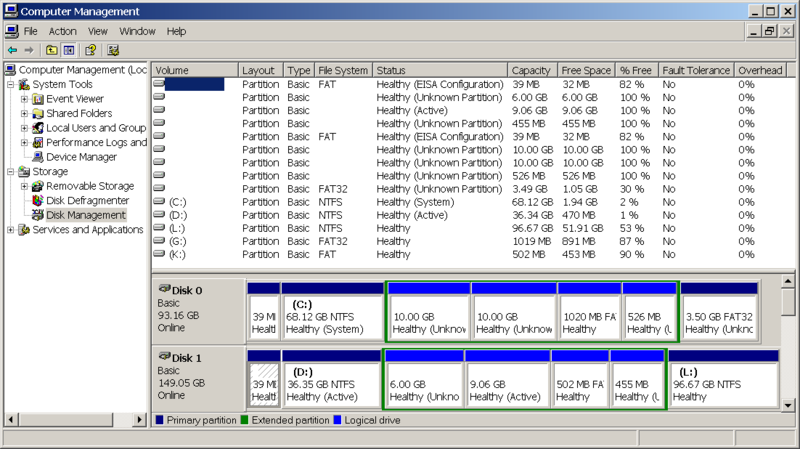Click the tree pane horizontal scrollbar right arrow
This screenshot has height=449, width=800.
pos(139,420)
